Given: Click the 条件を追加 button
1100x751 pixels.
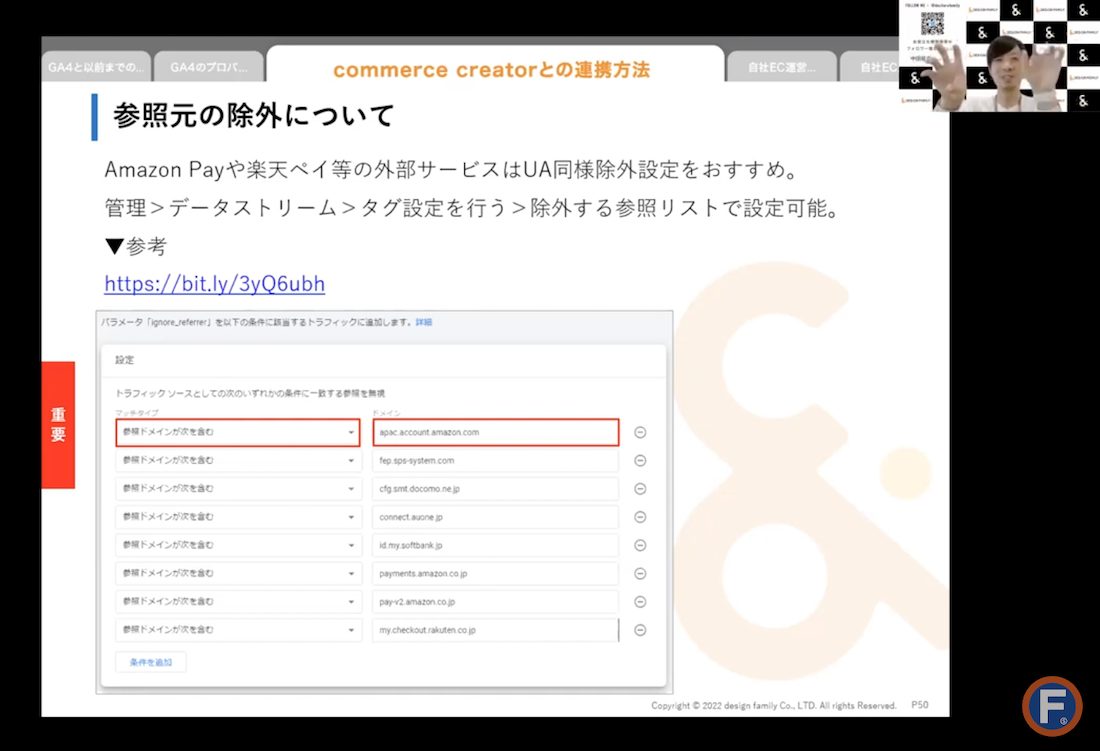Looking at the screenshot, I should click(151, 662).
